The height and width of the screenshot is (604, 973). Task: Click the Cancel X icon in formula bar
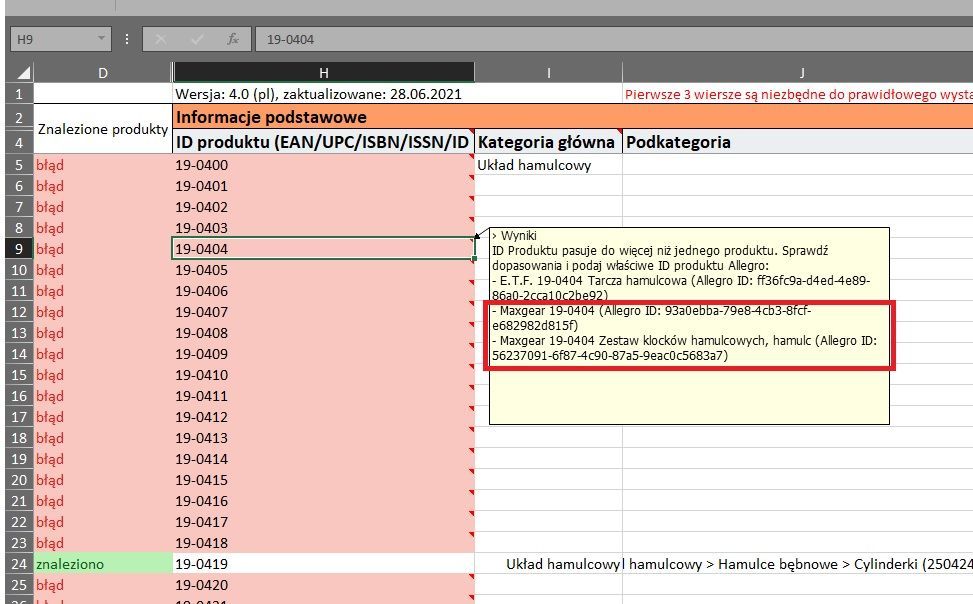[160, 39]
